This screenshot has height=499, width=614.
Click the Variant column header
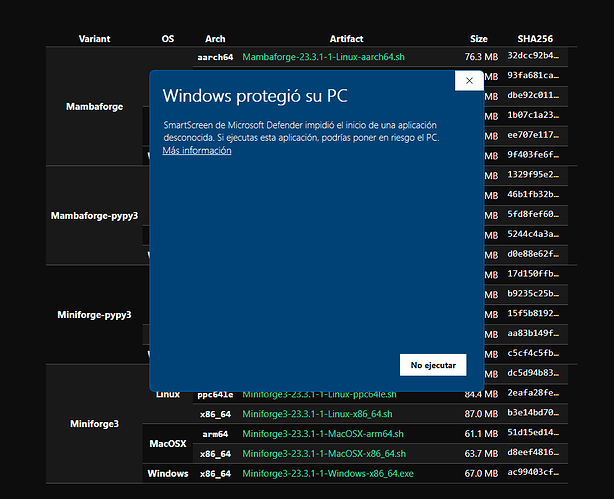pos(94,39)
